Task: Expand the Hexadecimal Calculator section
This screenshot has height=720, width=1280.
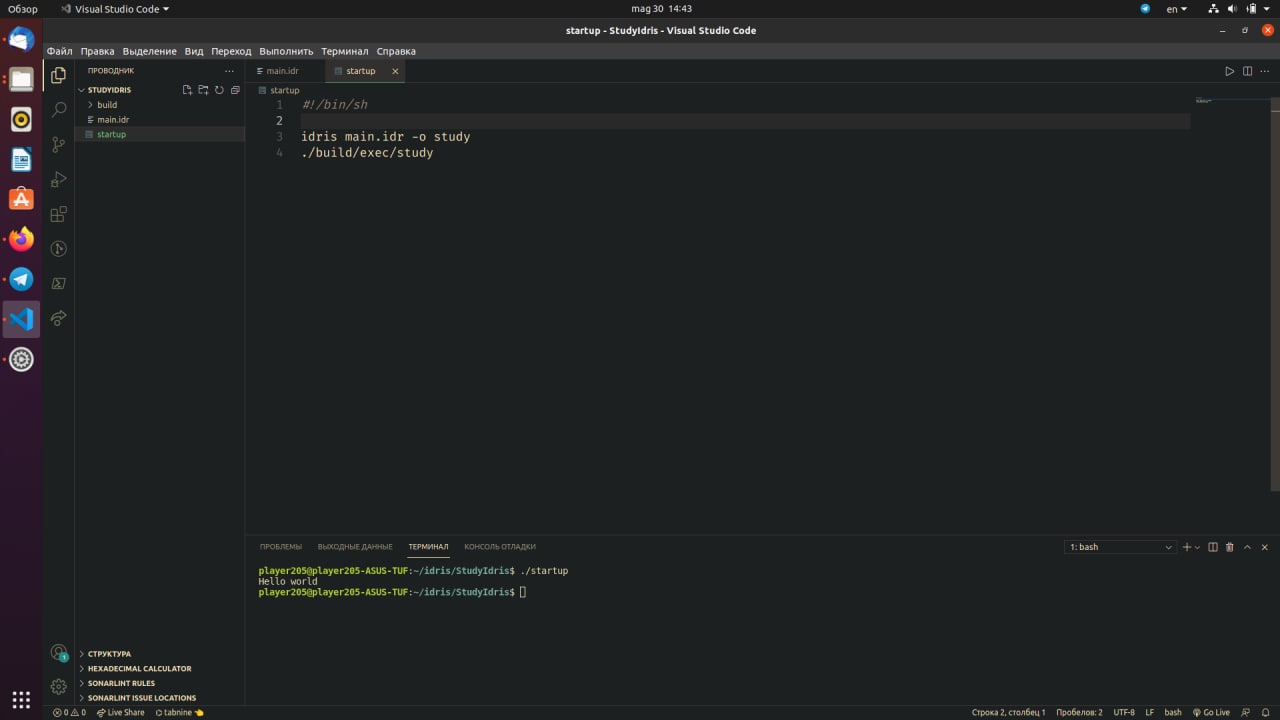Action: 139,668
